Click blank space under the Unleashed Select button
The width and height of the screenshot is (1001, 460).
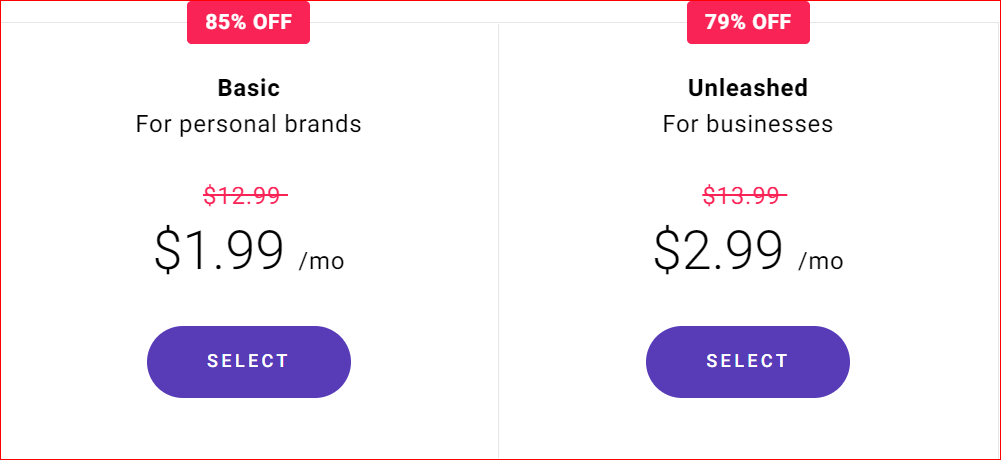point(747,430)
